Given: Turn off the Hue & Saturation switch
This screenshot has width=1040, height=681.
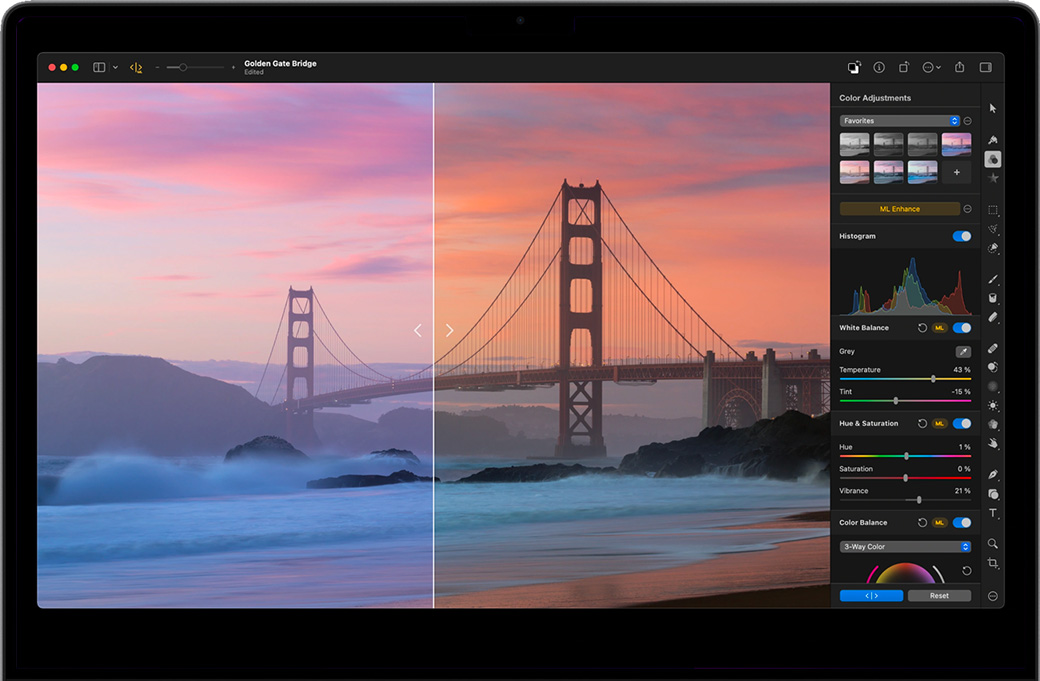Looking at the screenshot, I should [962, 423].
